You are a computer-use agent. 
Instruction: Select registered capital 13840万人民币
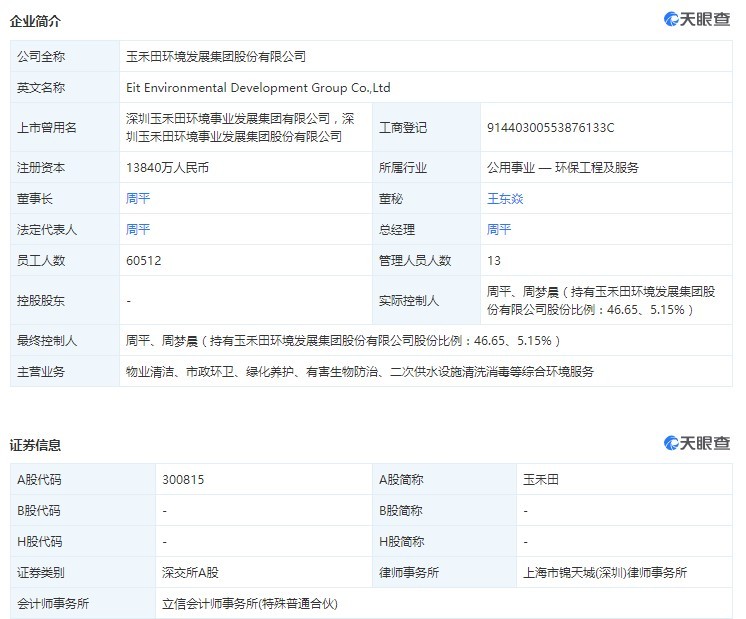pos(167,167)
